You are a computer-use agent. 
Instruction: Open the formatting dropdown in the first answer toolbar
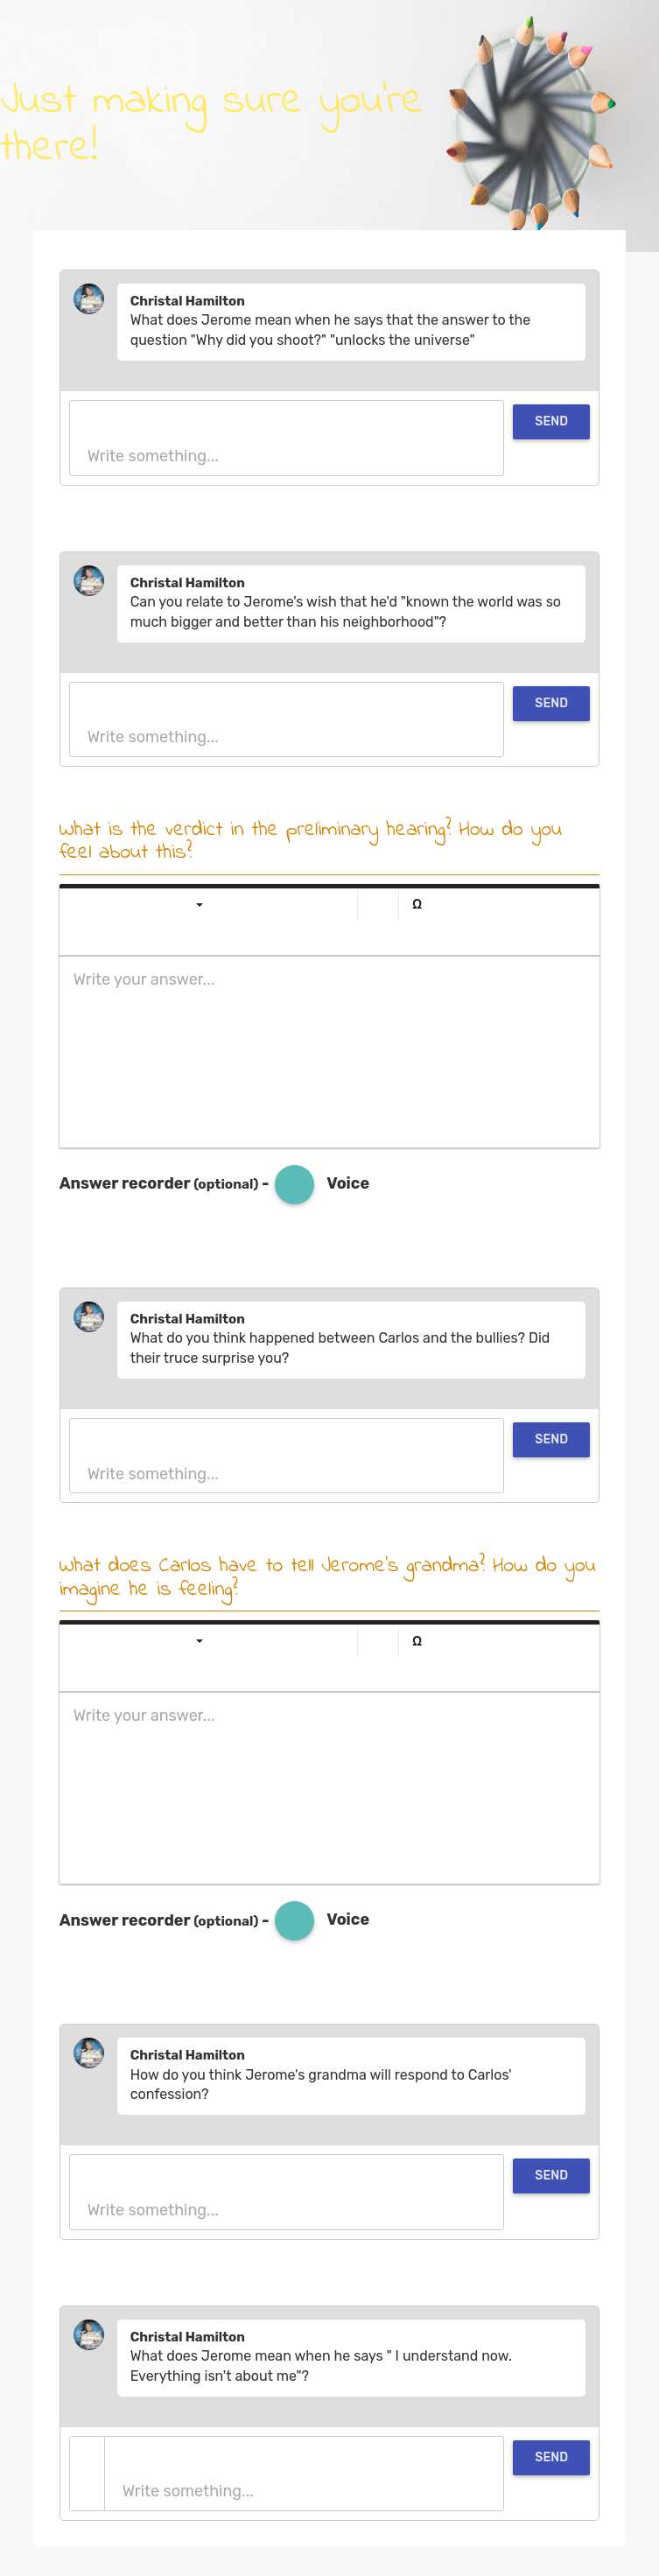click(199, 903)
